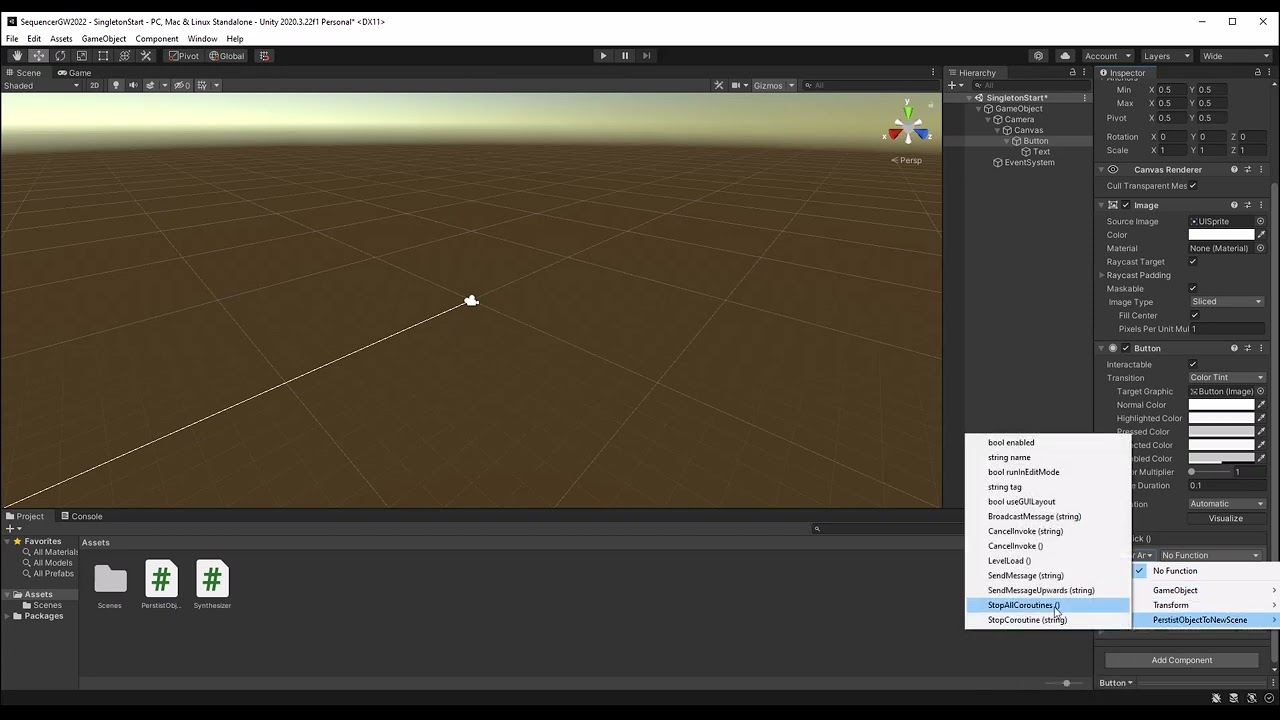Select the Hand tool
Screen dimensions: 1280x720
coord(16,56)
